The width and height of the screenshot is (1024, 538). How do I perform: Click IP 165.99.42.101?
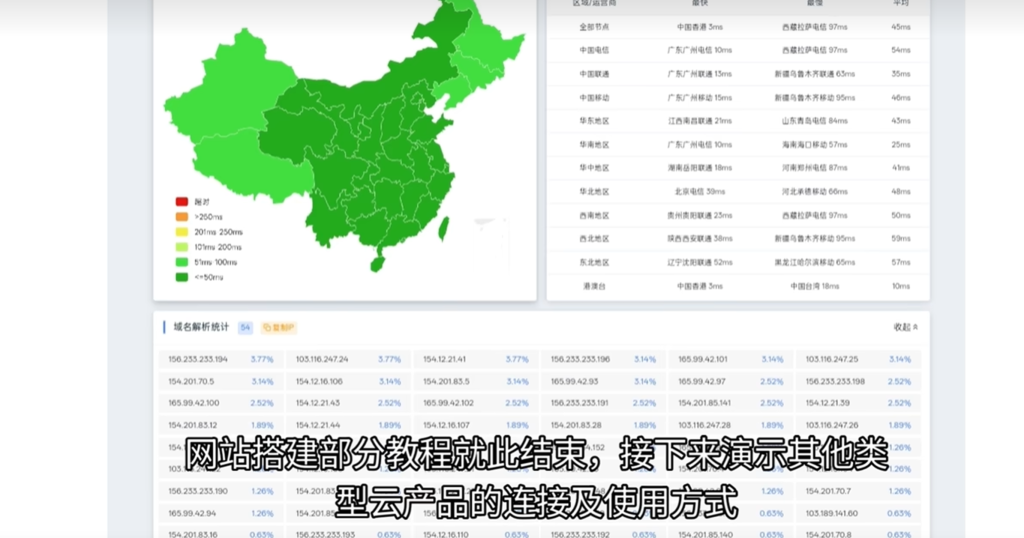[x=702, y=359]
